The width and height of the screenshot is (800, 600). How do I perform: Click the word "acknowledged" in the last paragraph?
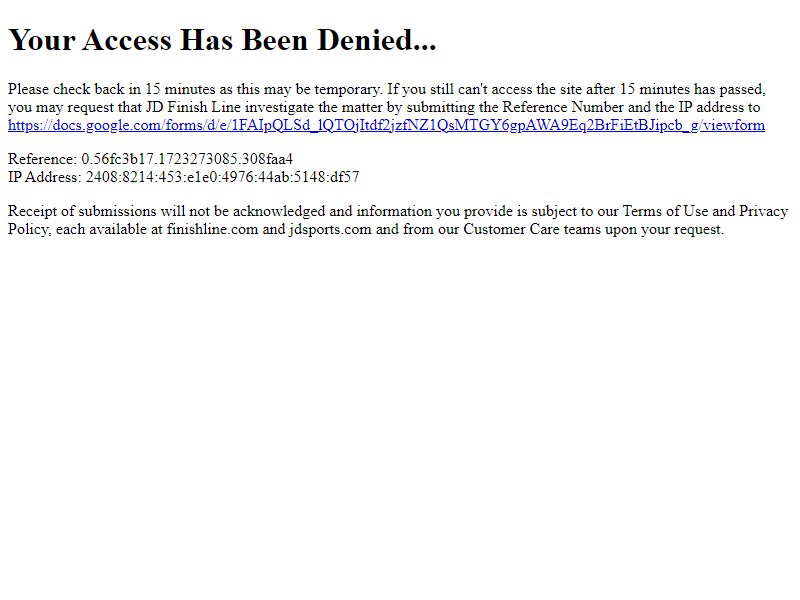279,211
